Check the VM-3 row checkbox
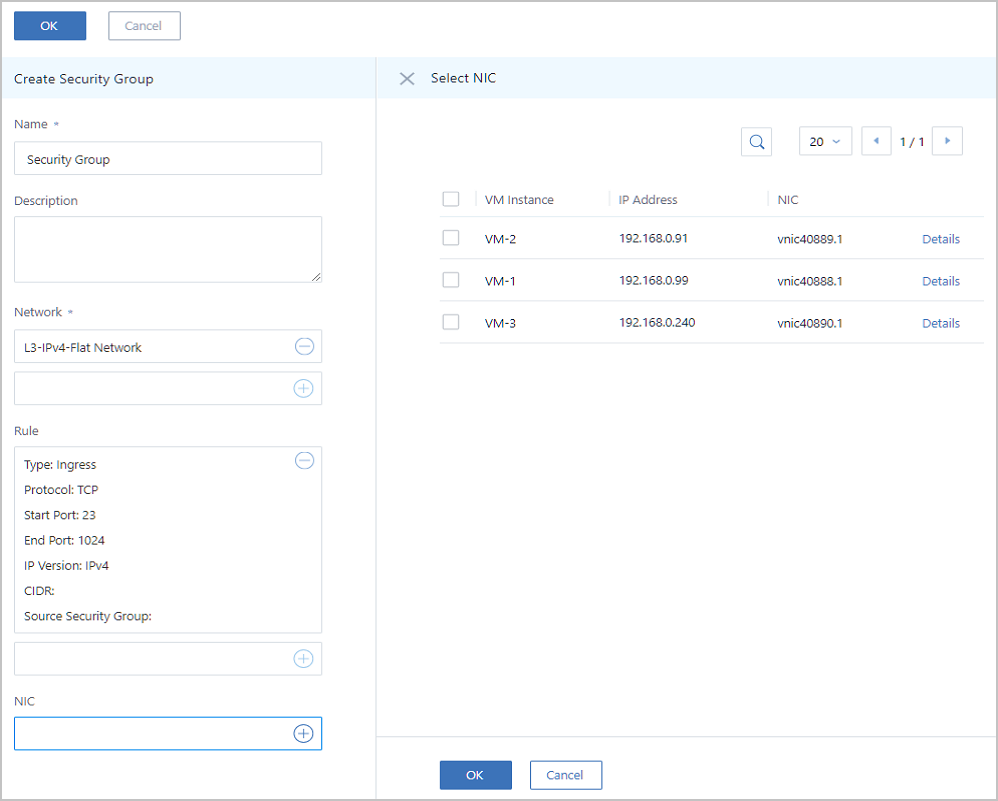998x801 pixels. click(x=451, y=322)
